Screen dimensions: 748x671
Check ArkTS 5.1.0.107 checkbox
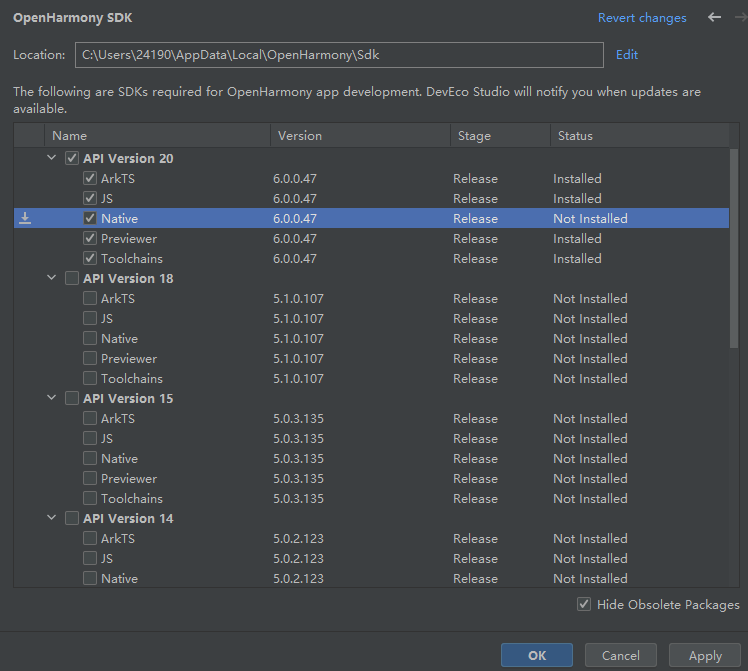(90, 299)
